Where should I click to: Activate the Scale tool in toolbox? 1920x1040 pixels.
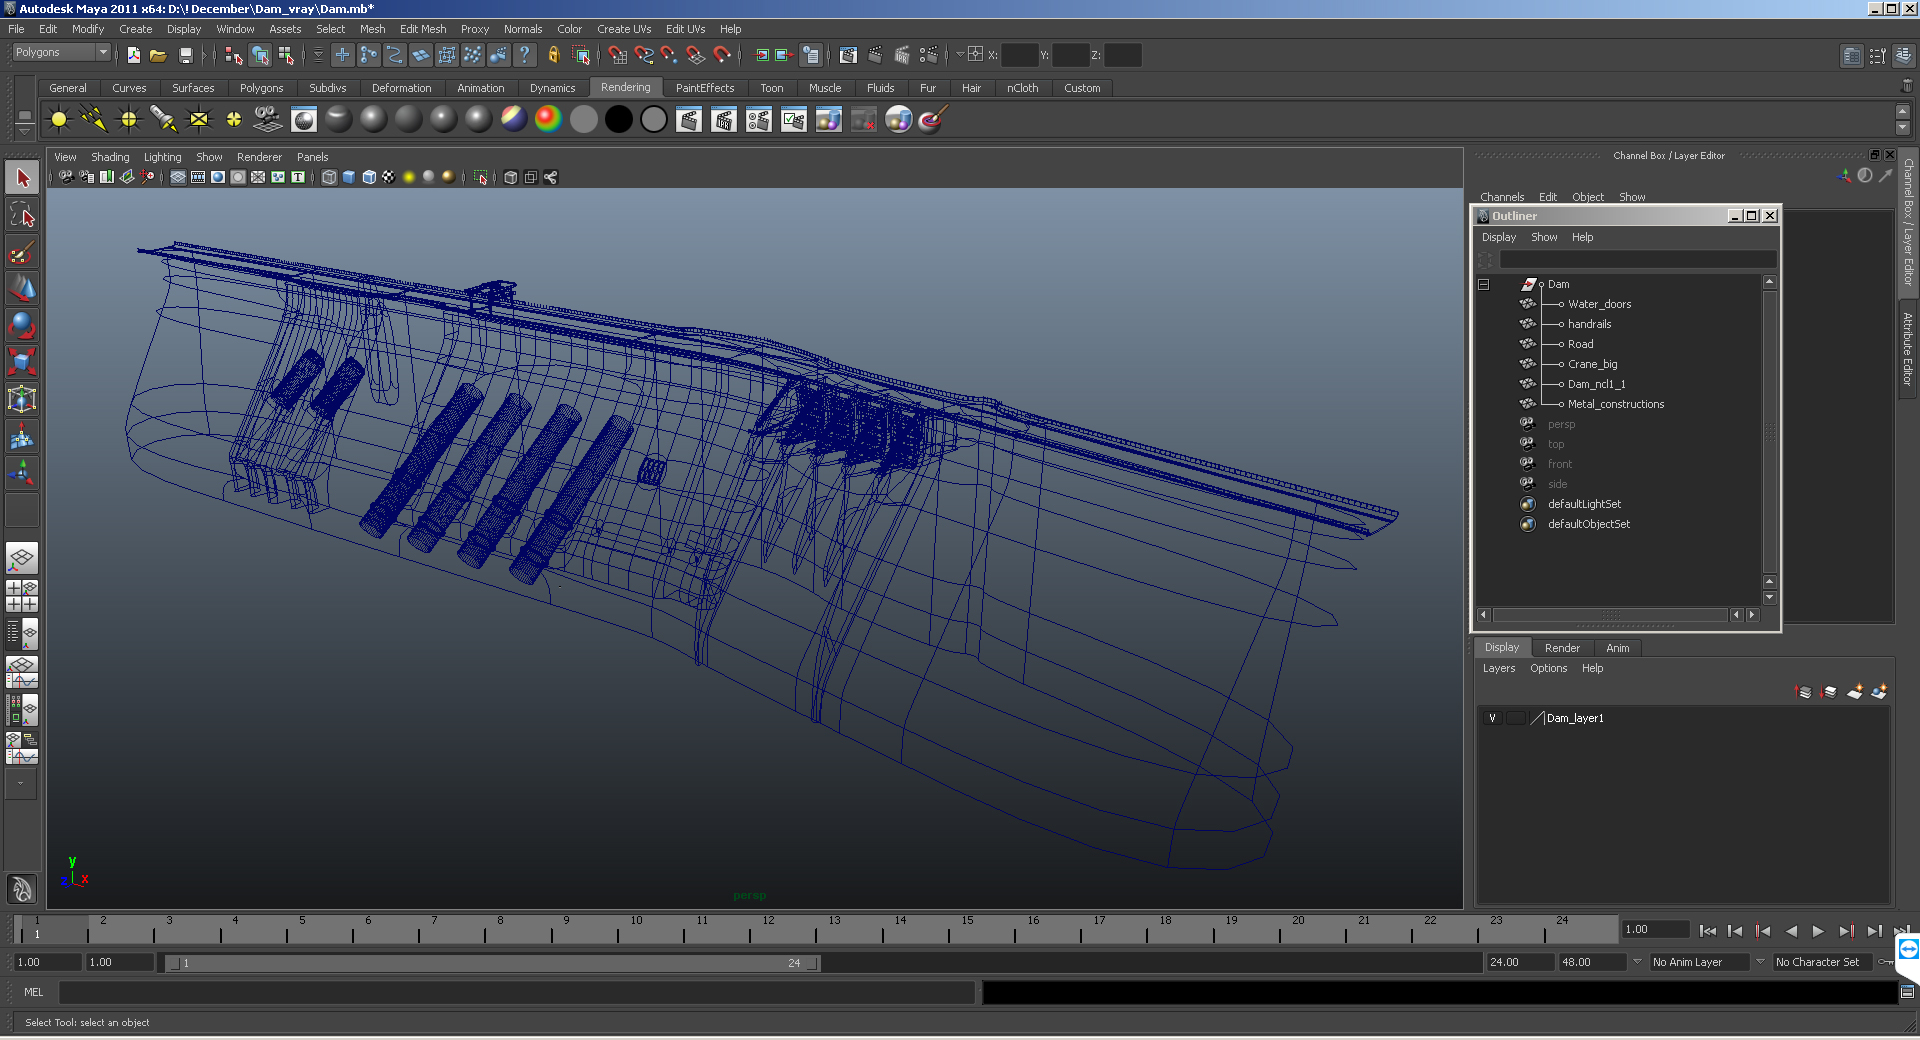coord(22,362)
